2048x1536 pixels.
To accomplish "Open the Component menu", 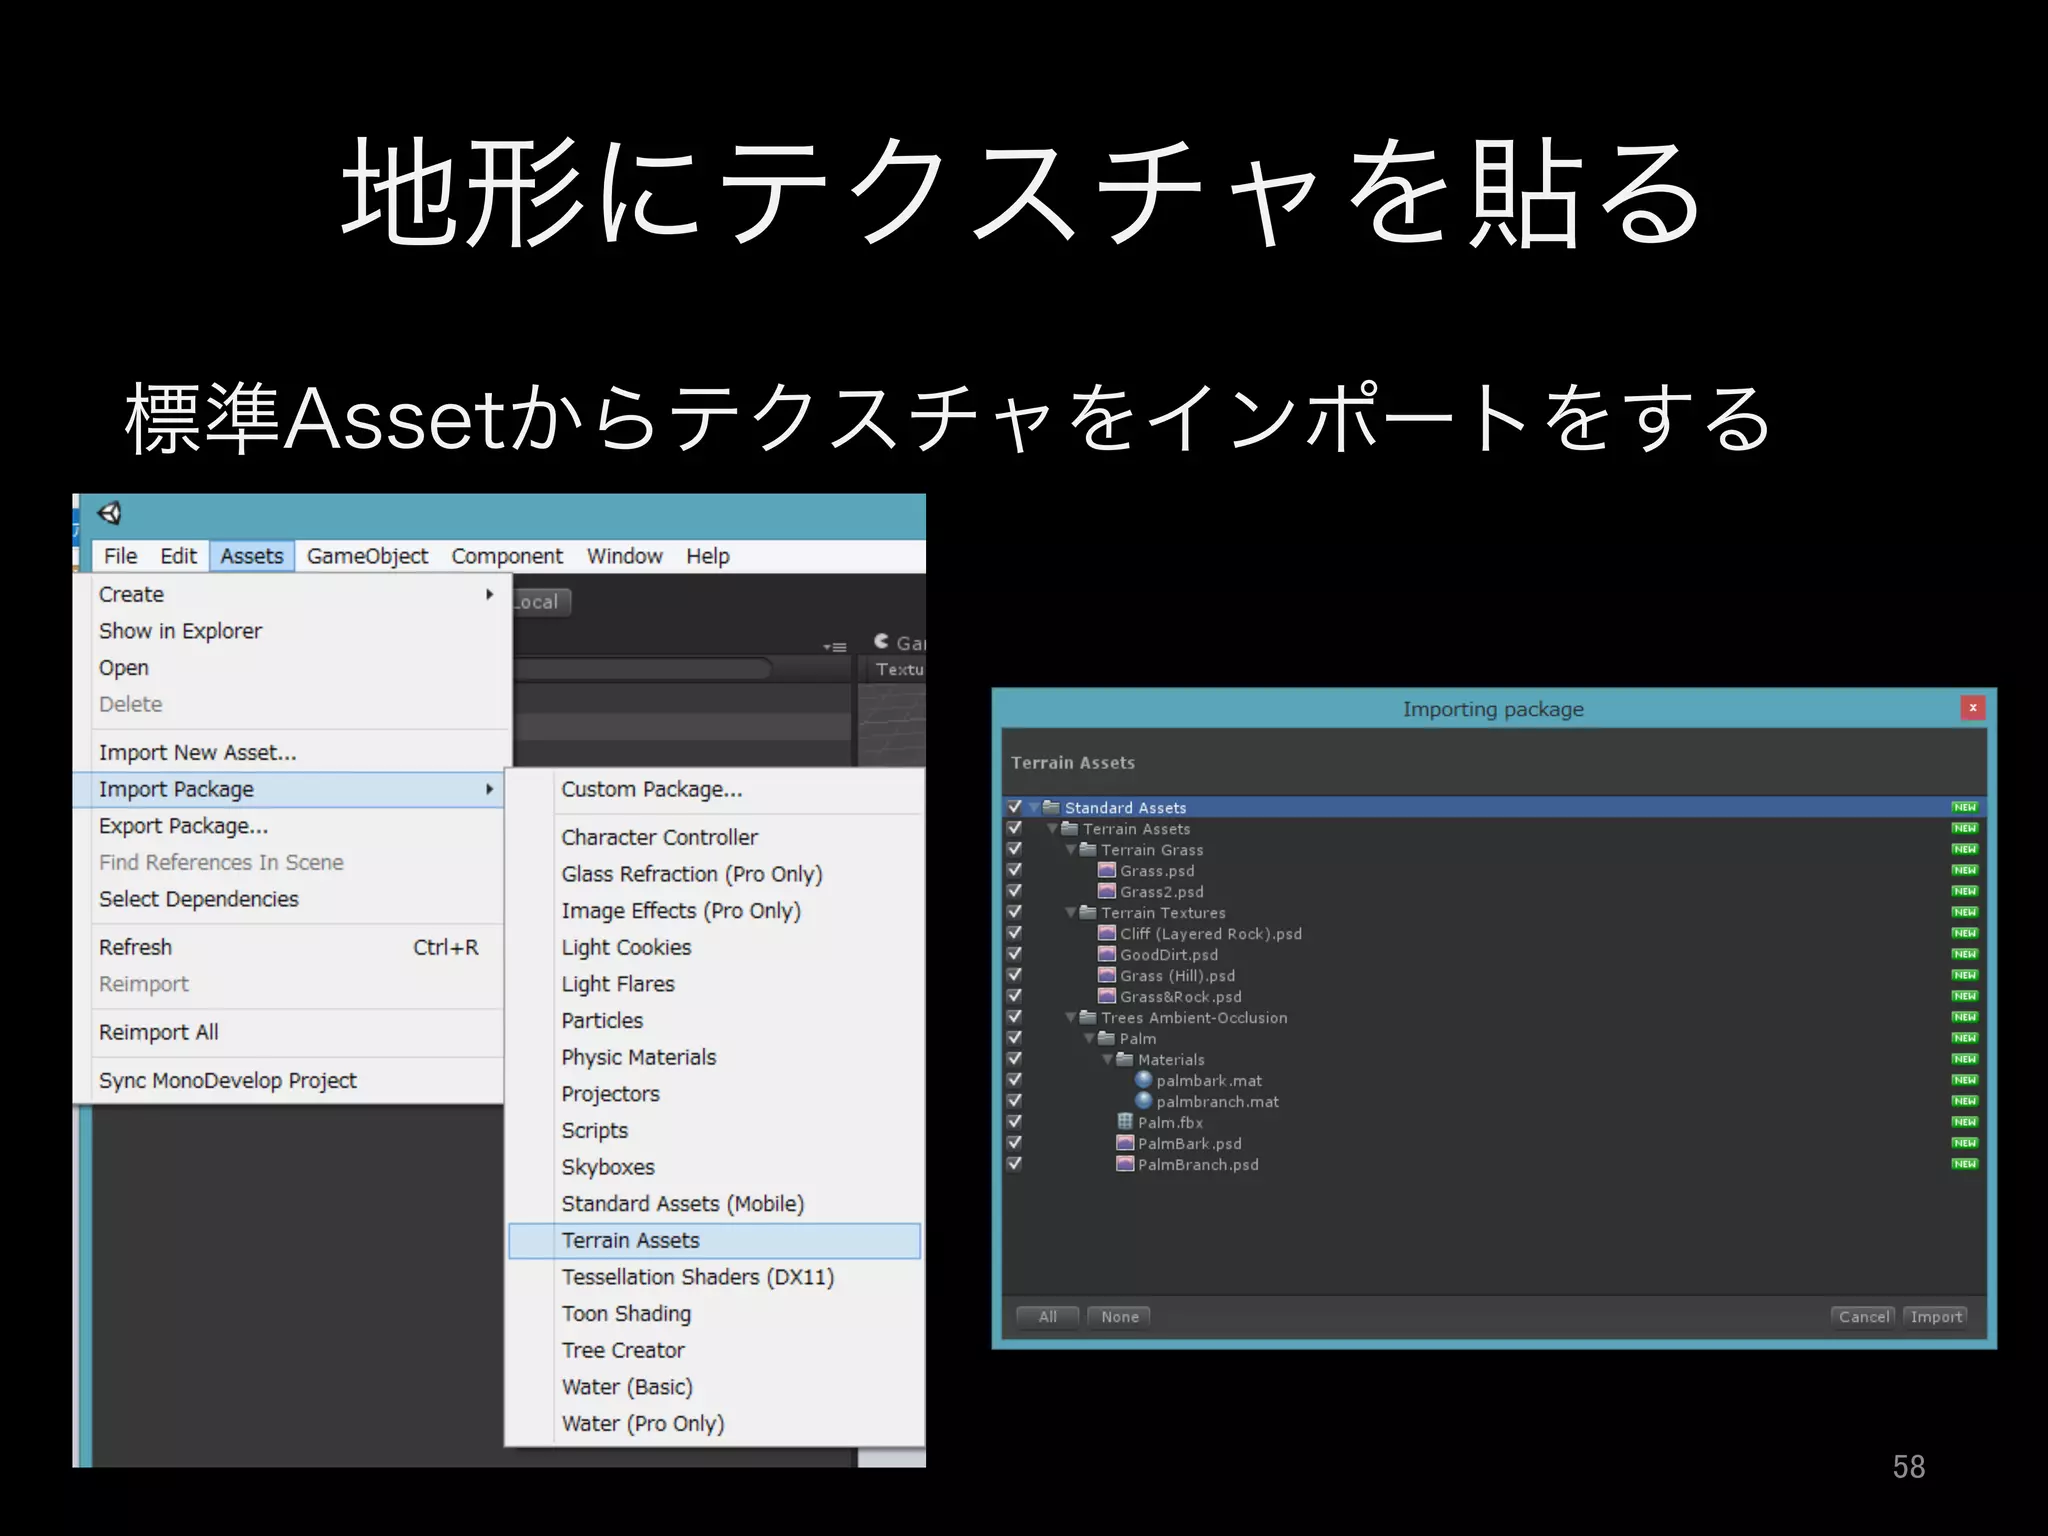I will click(x=507, y=556).
